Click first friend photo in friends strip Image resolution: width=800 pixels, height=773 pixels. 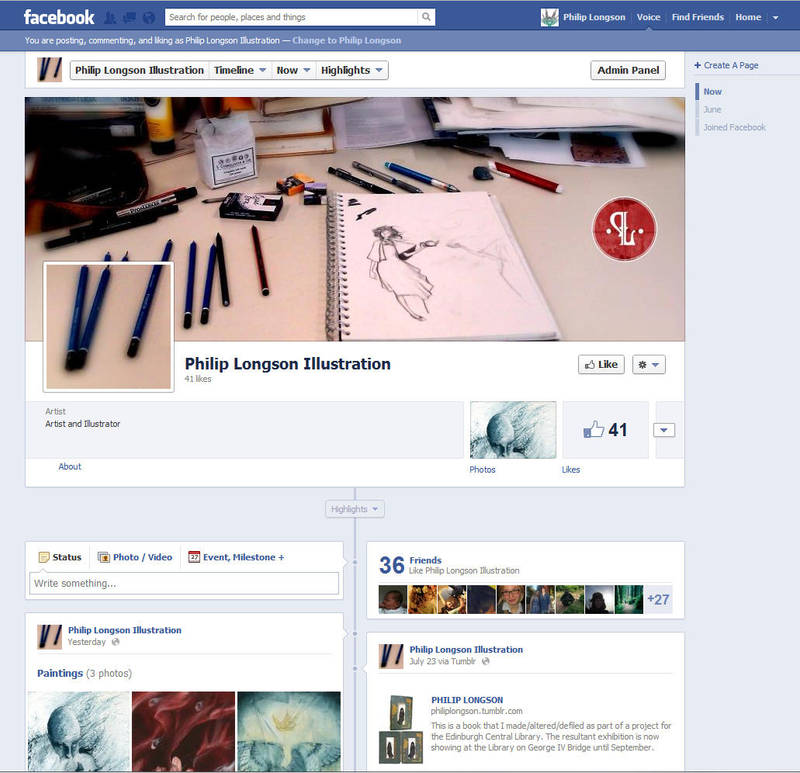393,600
